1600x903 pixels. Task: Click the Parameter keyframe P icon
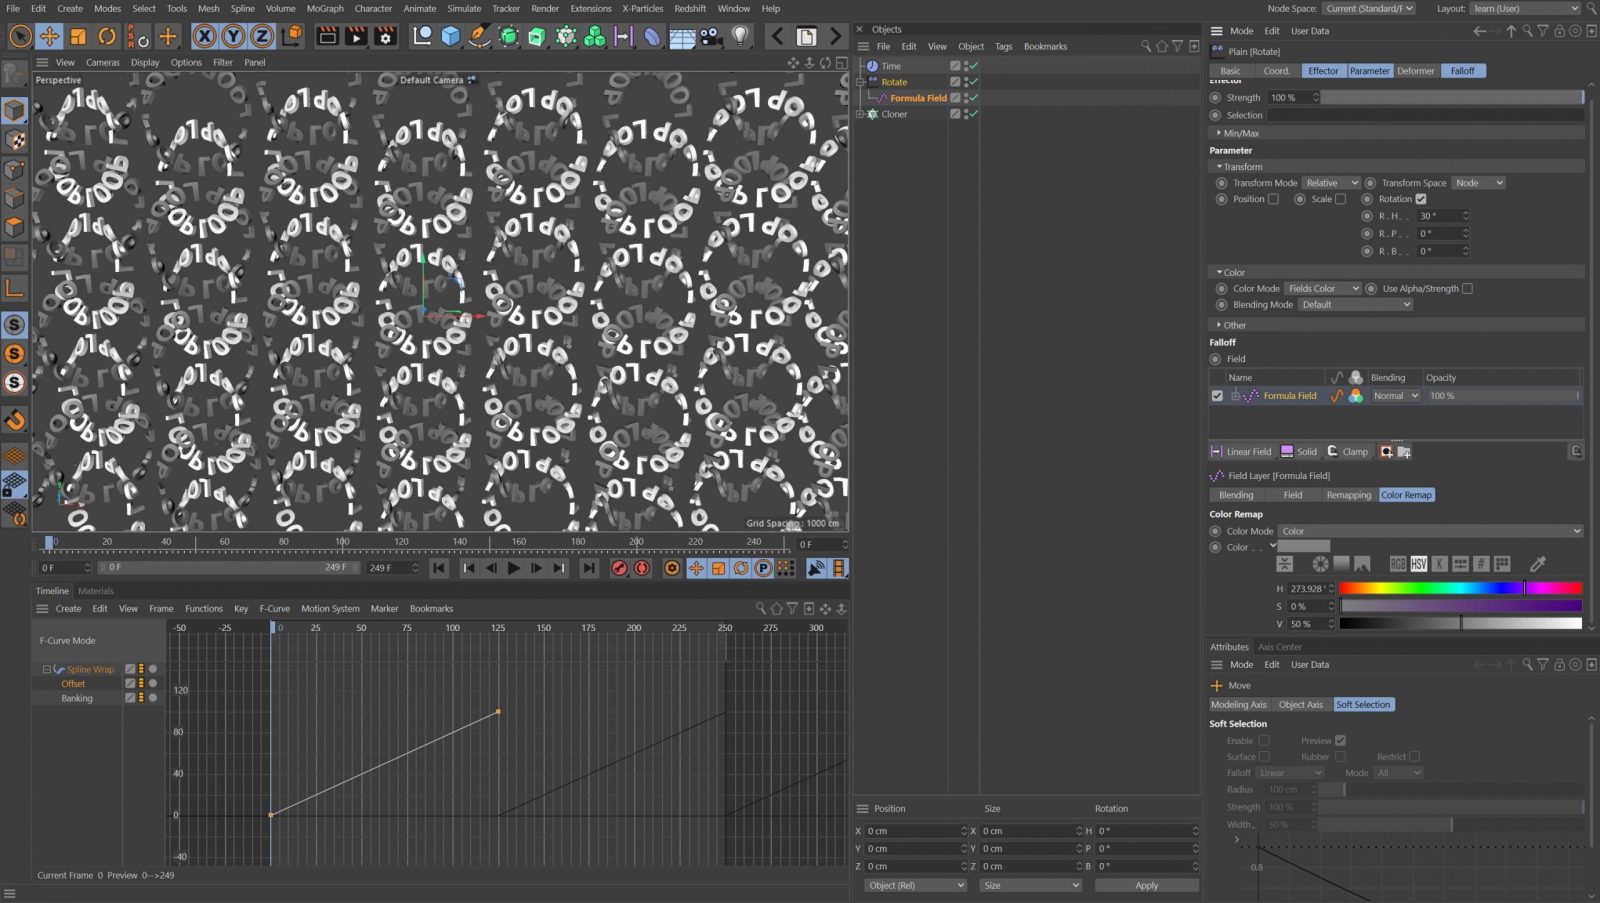[x=763, y=568]
